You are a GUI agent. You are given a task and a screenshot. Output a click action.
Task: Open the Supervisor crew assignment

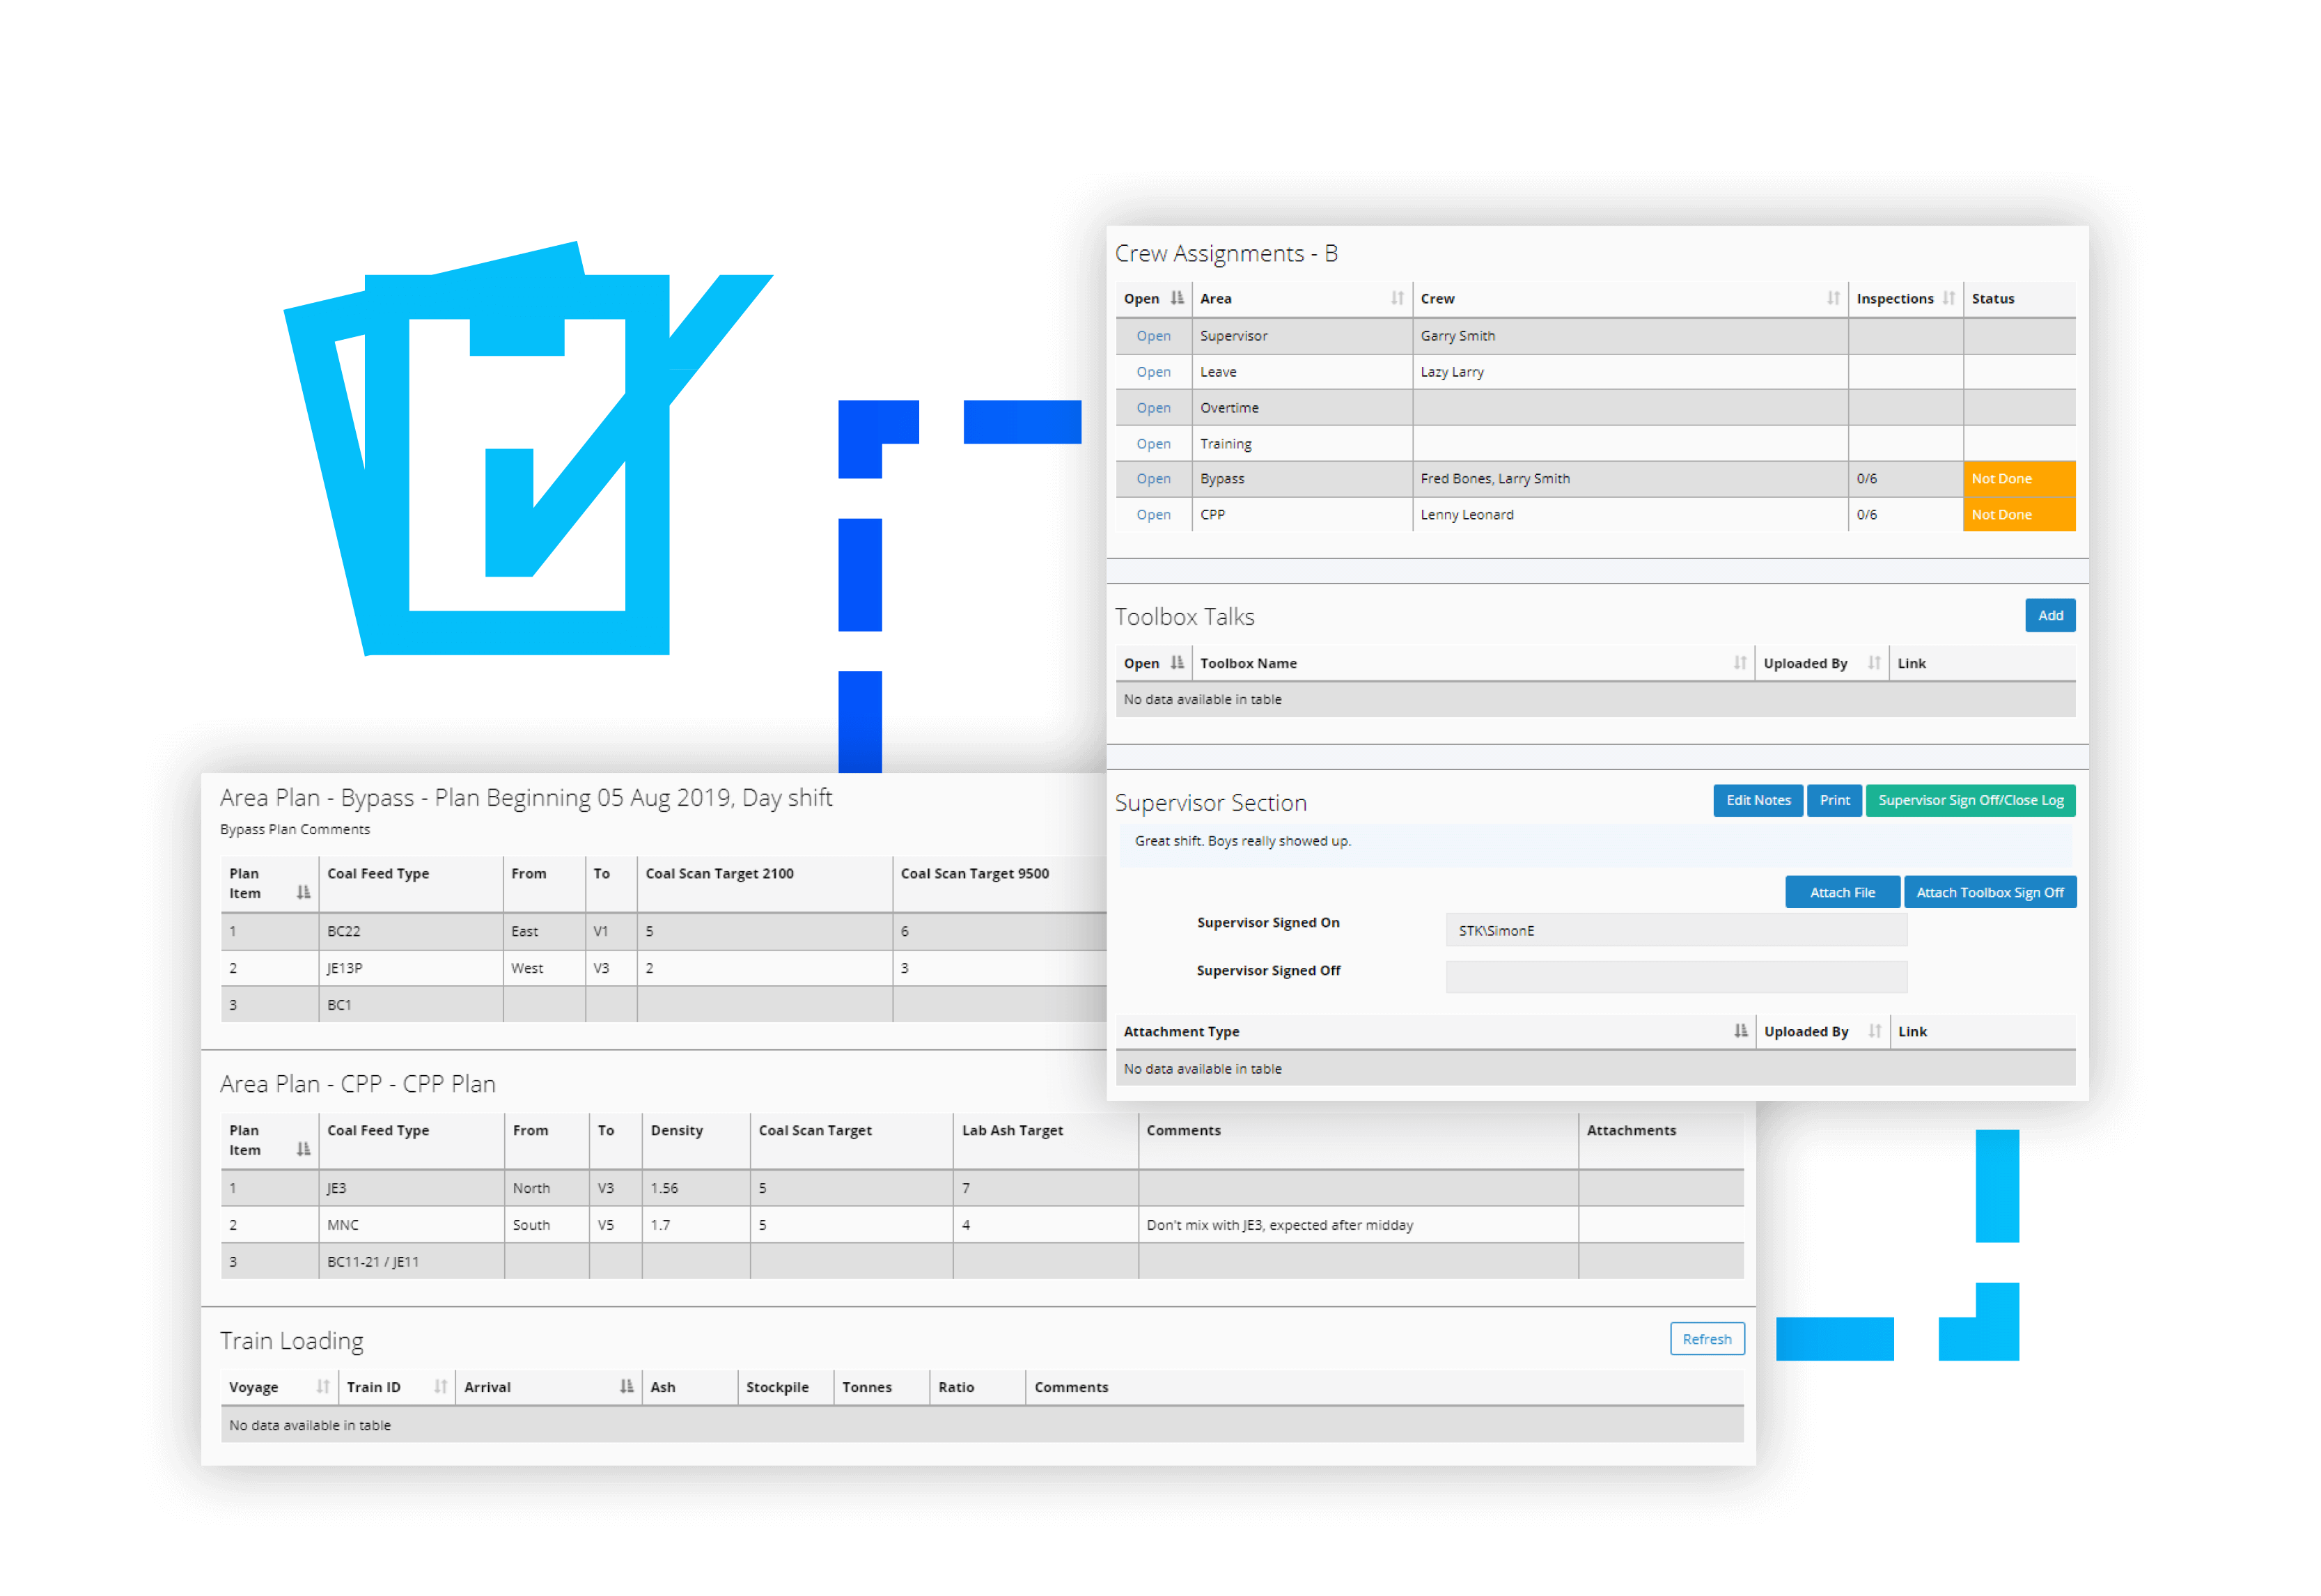1153,336
